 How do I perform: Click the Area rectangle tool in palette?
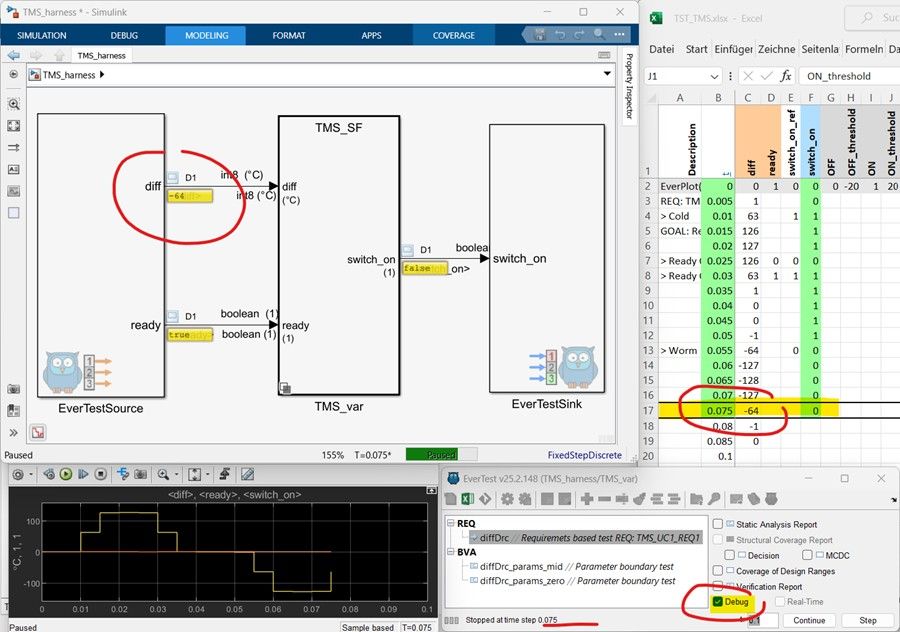coord(14,213)
